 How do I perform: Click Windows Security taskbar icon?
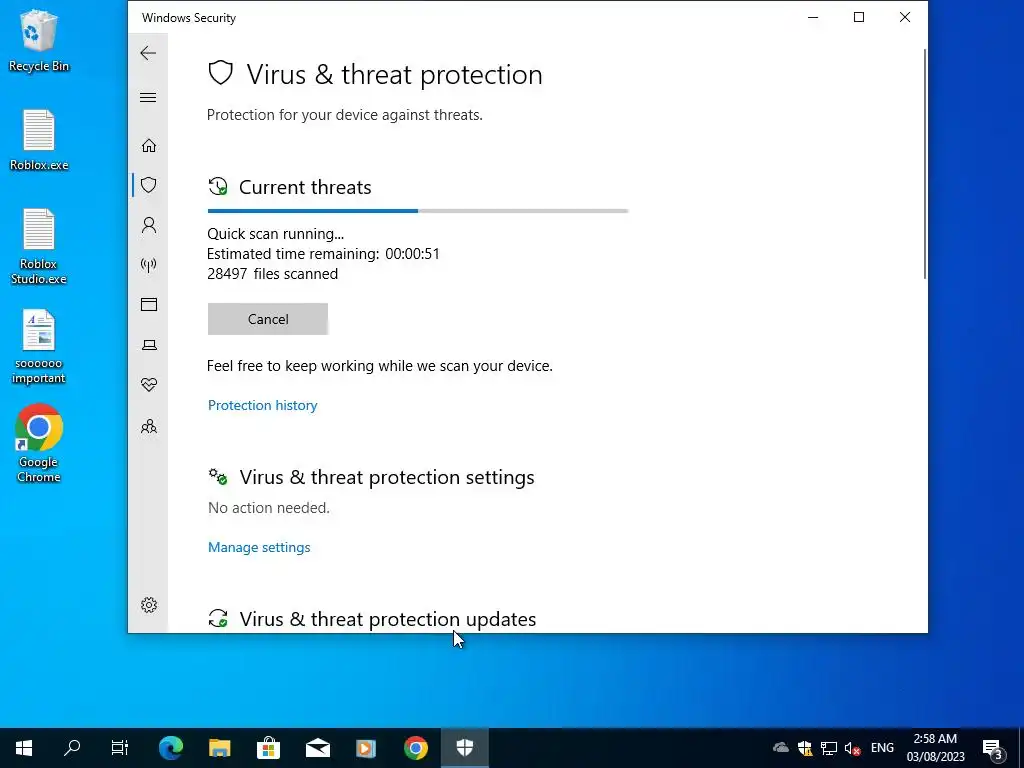(464, 748)
